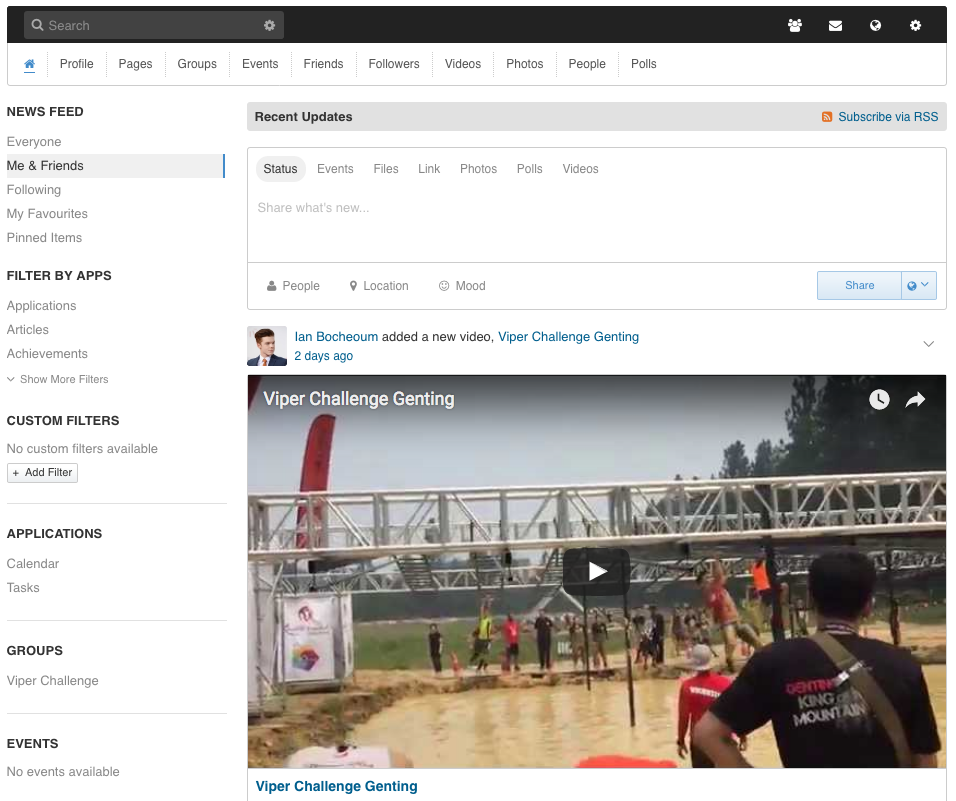
Task: Tag People on the new status post
Action: point(292,286)
